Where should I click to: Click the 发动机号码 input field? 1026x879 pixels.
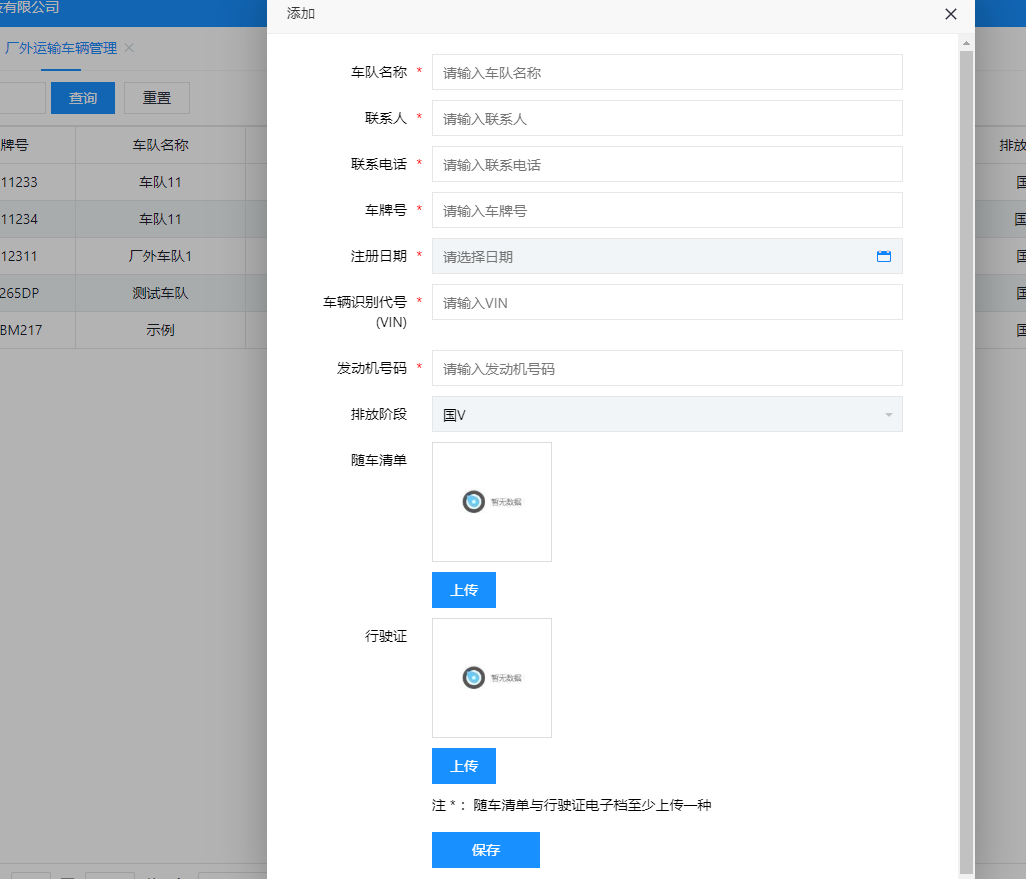(667, 368)
